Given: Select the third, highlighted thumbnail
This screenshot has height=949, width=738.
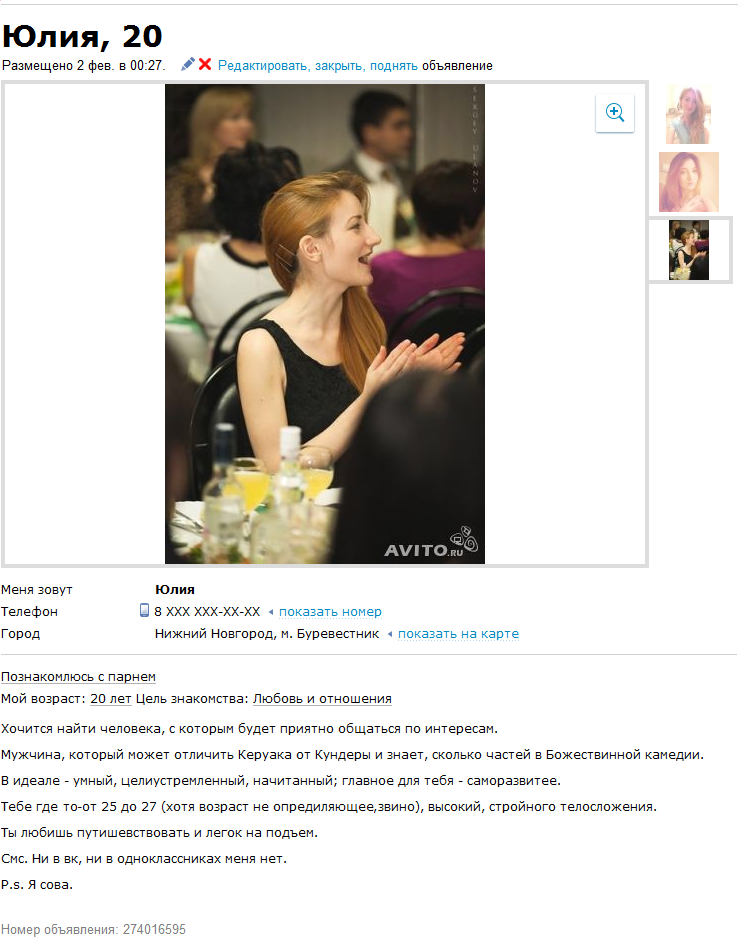Looking at the screenshot, I should click(x=689, y=250).
